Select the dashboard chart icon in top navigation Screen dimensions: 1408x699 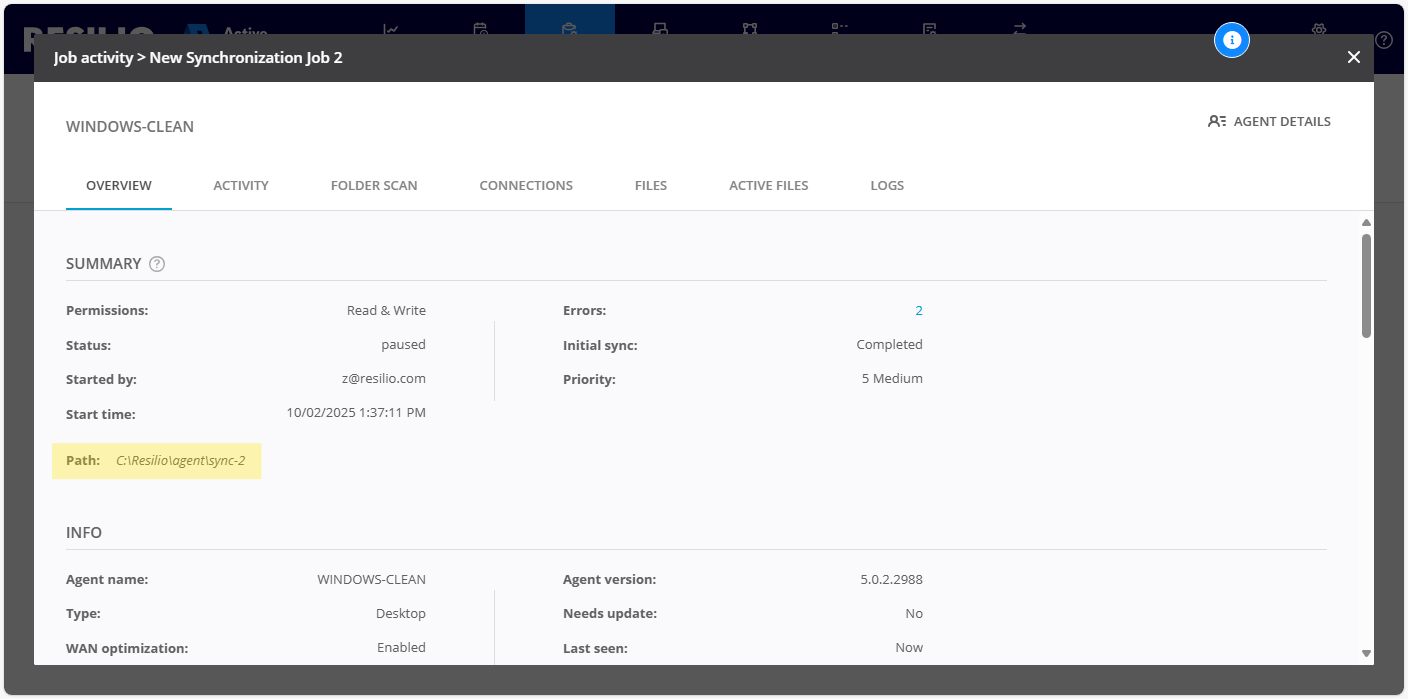[391, 30]
